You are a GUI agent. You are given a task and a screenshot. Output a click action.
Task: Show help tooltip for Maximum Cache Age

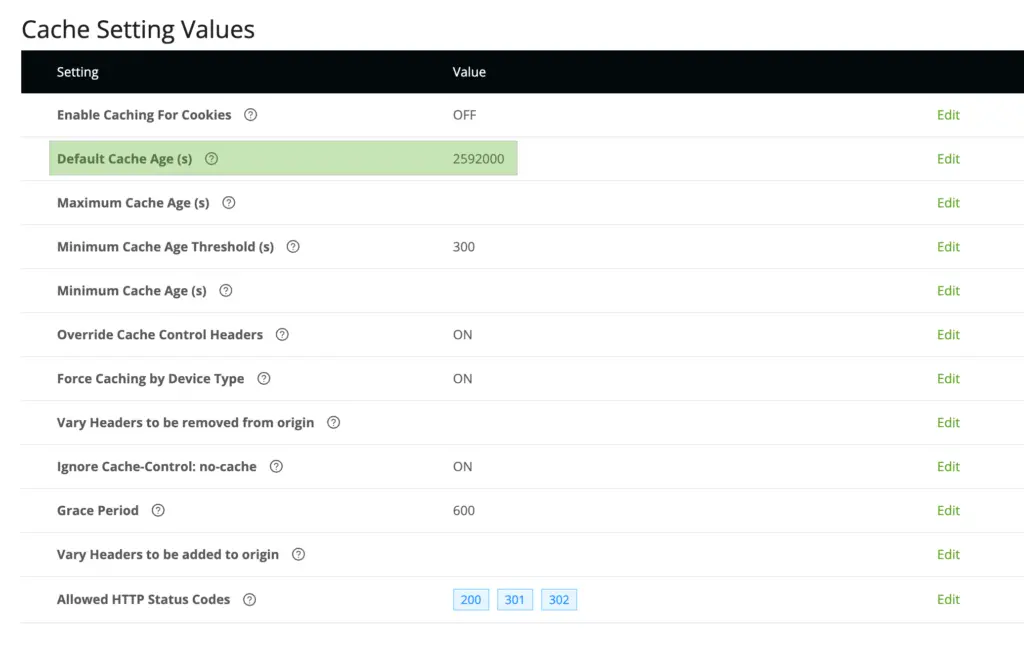click(x=229, y=202)
